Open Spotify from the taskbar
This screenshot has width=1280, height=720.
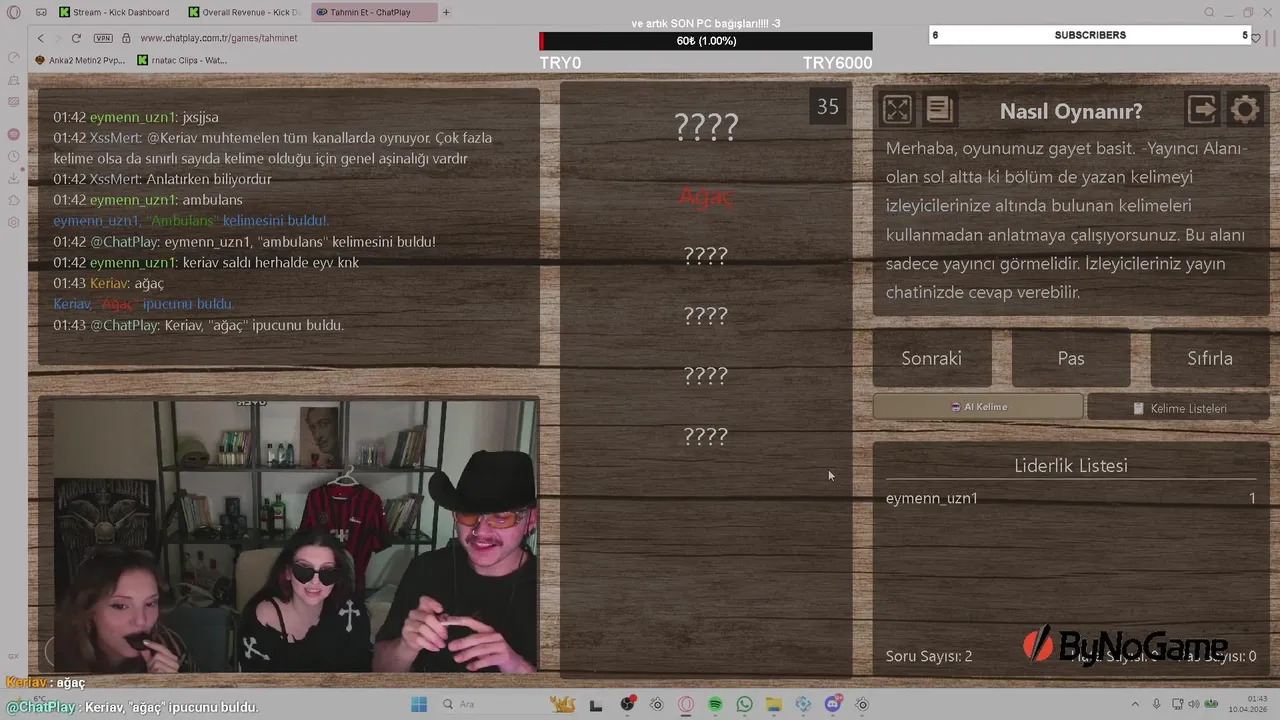coord(715,704)
